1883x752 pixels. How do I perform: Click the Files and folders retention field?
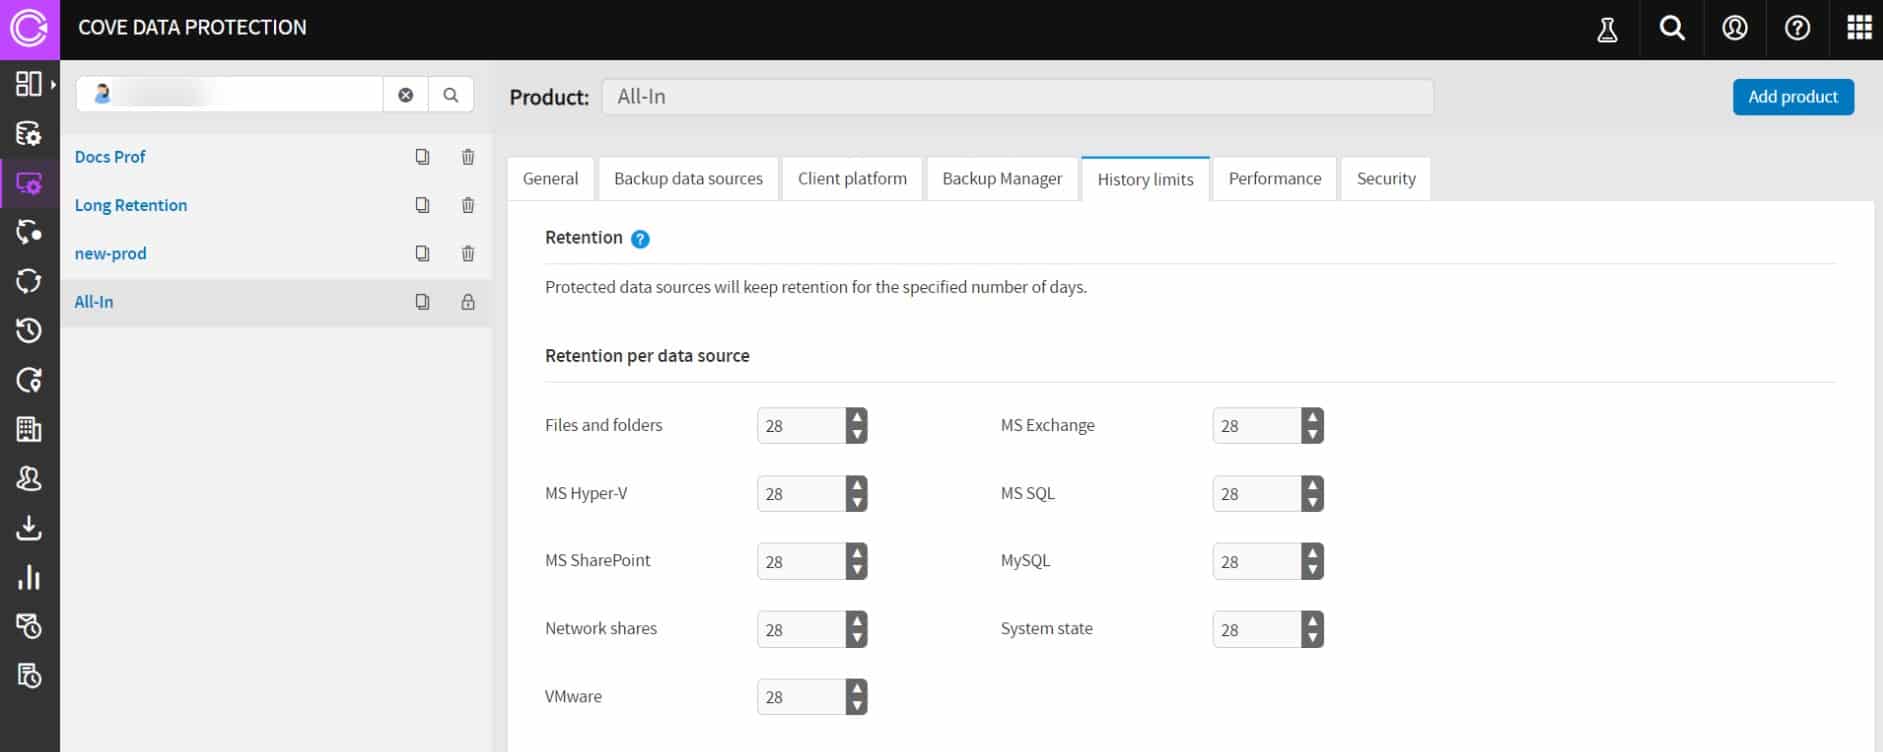801,426
